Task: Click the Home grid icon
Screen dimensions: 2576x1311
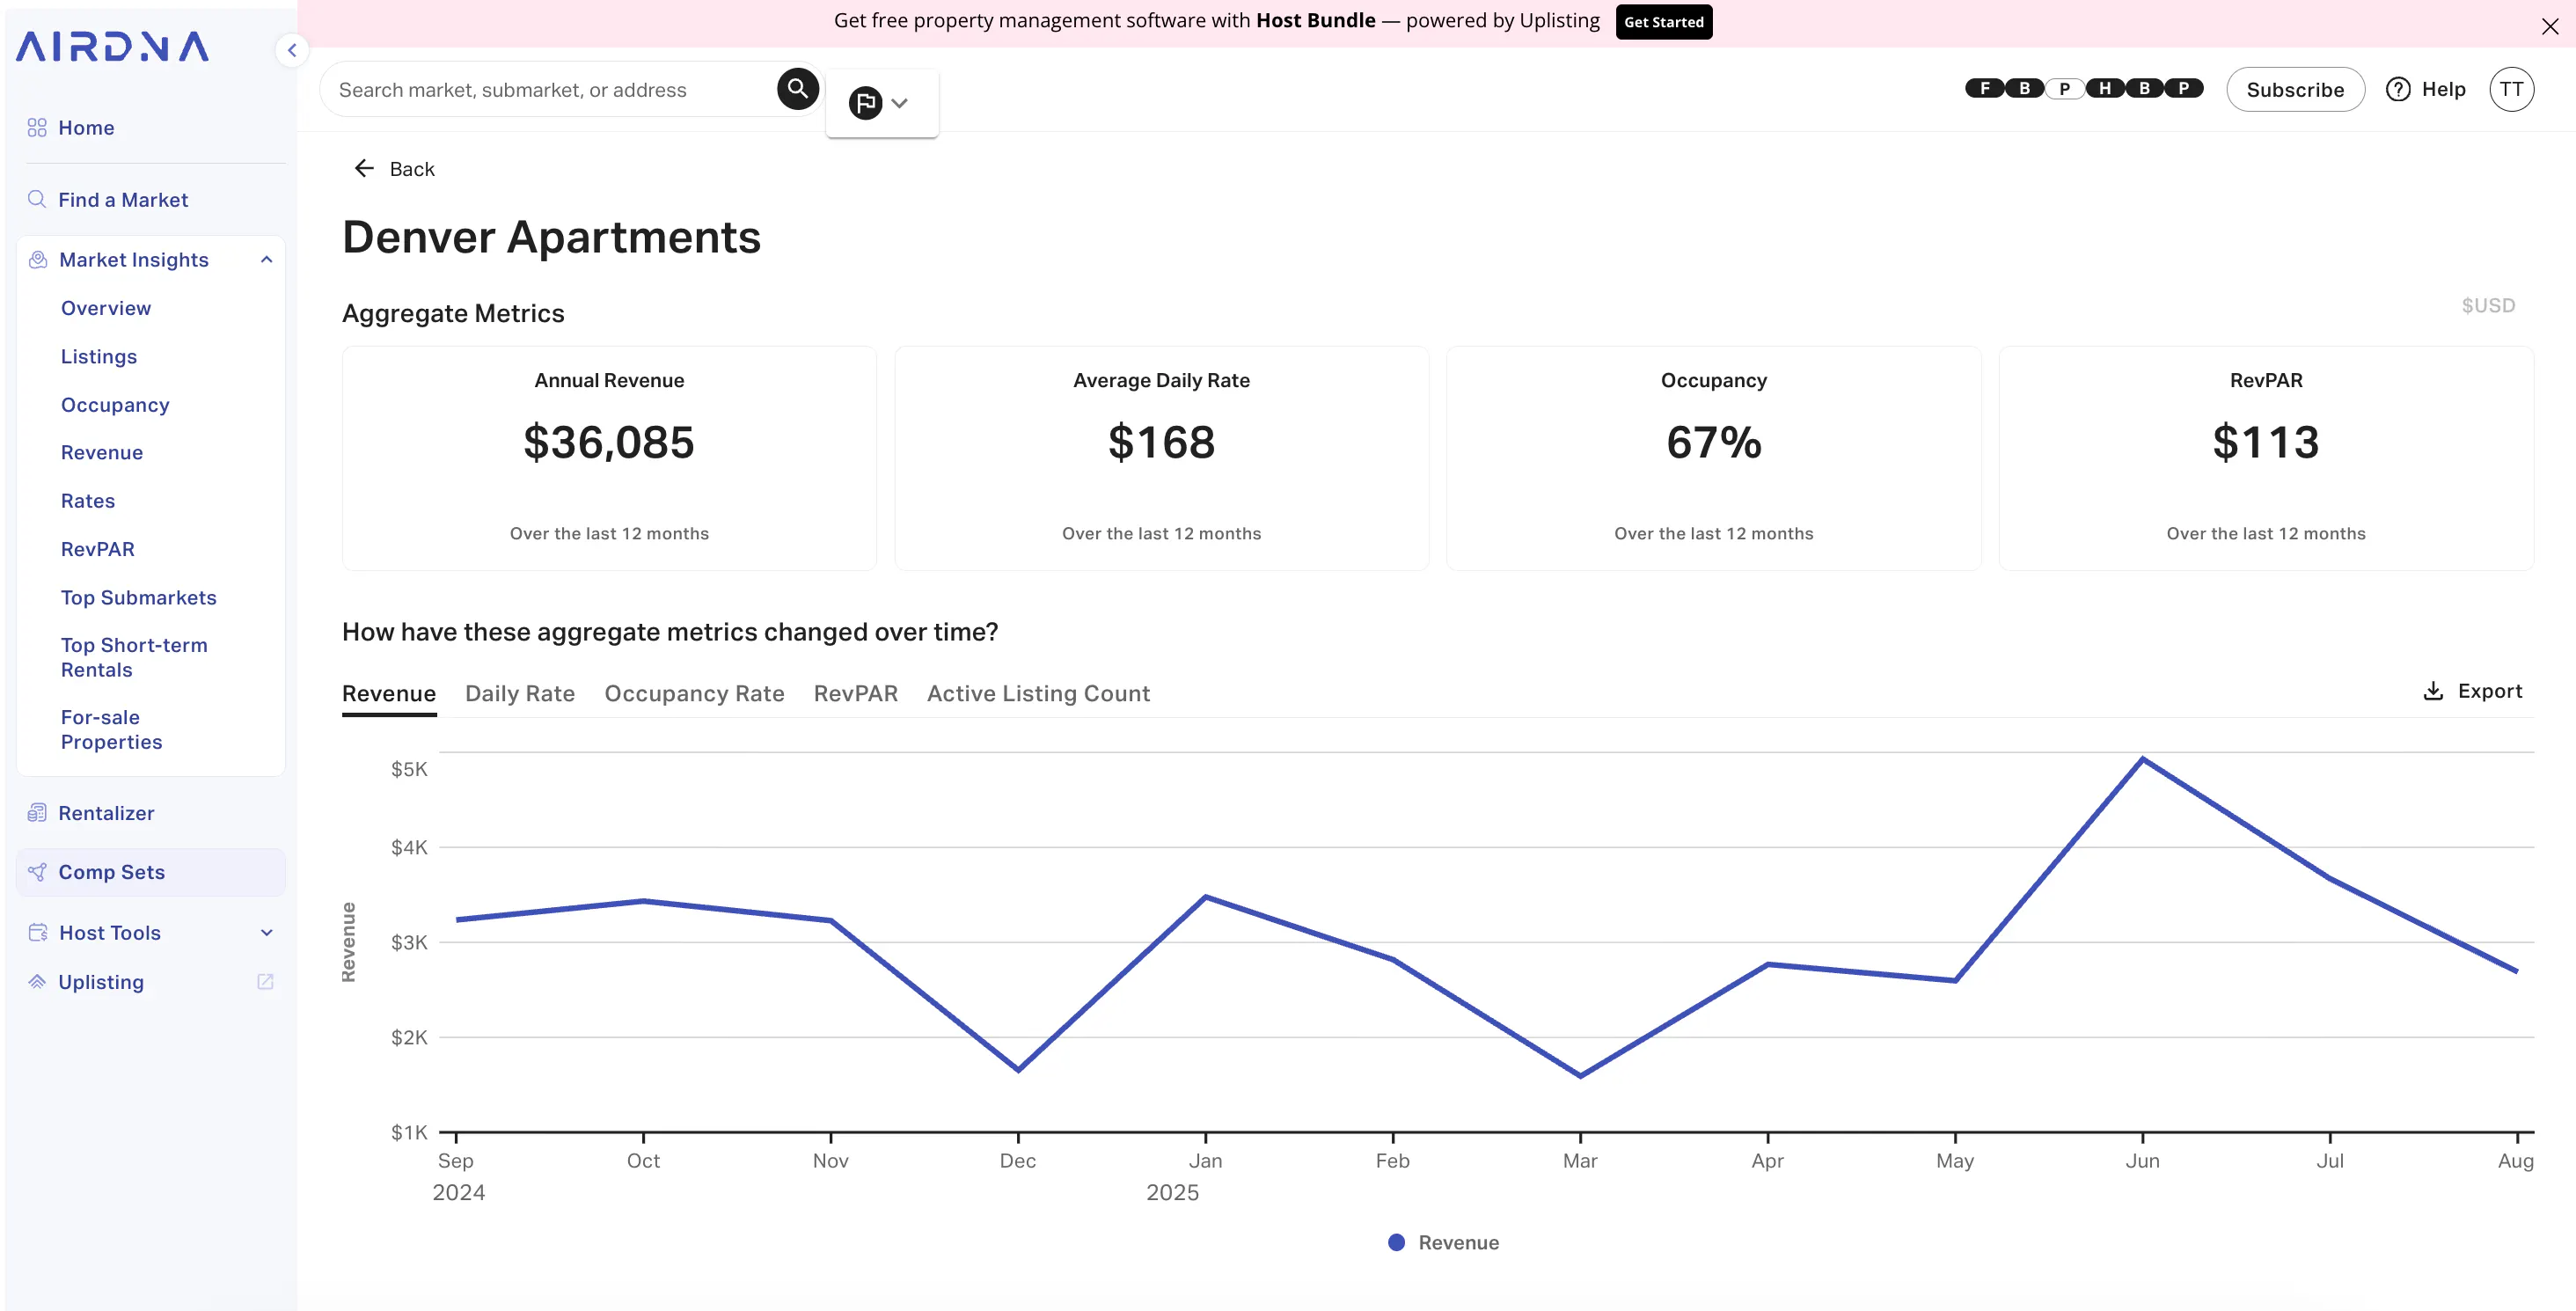Action: (x=37, y=128)
